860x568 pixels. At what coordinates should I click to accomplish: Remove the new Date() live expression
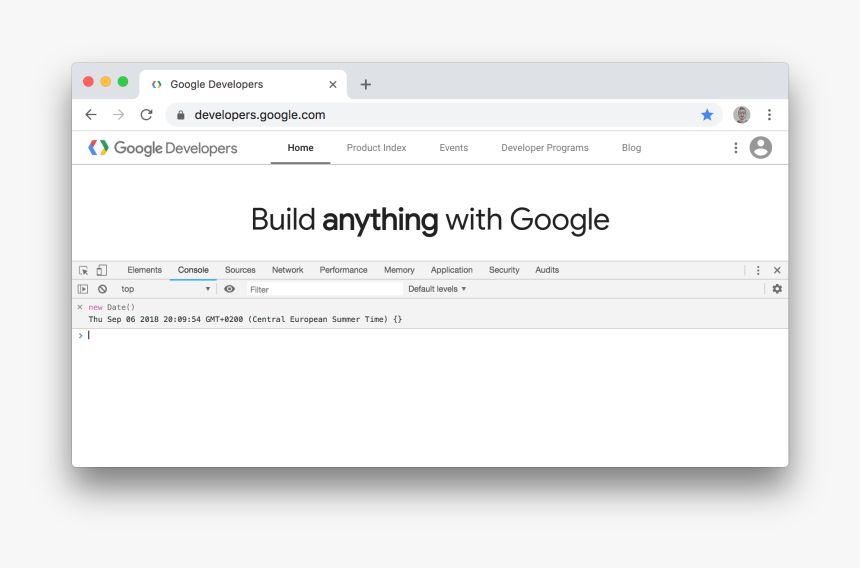(80, 307)
